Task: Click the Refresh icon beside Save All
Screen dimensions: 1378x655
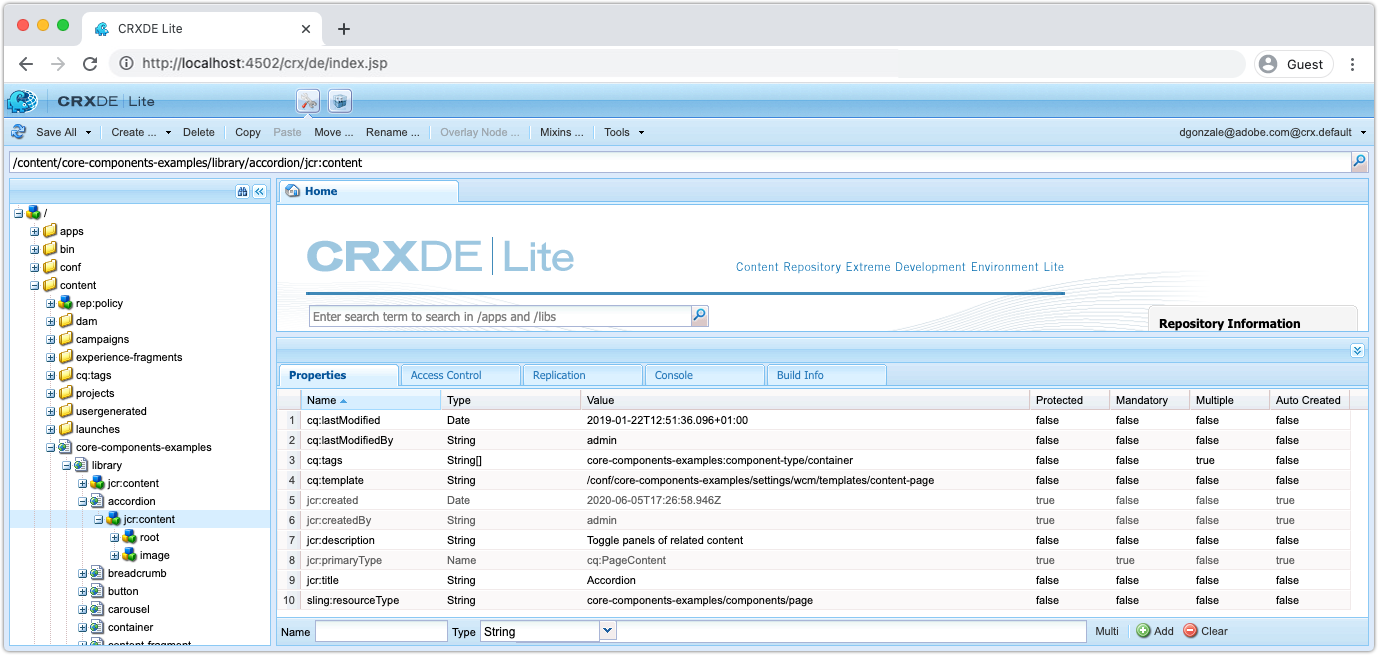Action: pyautogui.click(x=19, y=132)
